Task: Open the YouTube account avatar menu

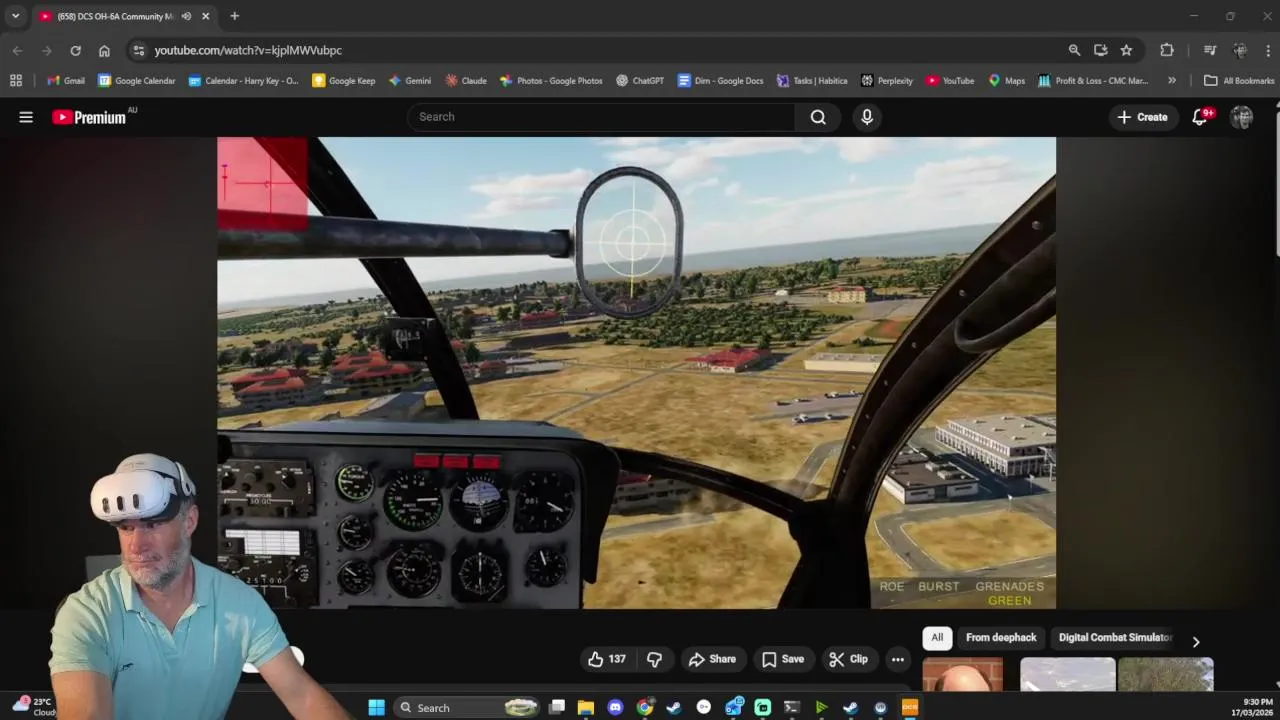Action: (1242, 117)
